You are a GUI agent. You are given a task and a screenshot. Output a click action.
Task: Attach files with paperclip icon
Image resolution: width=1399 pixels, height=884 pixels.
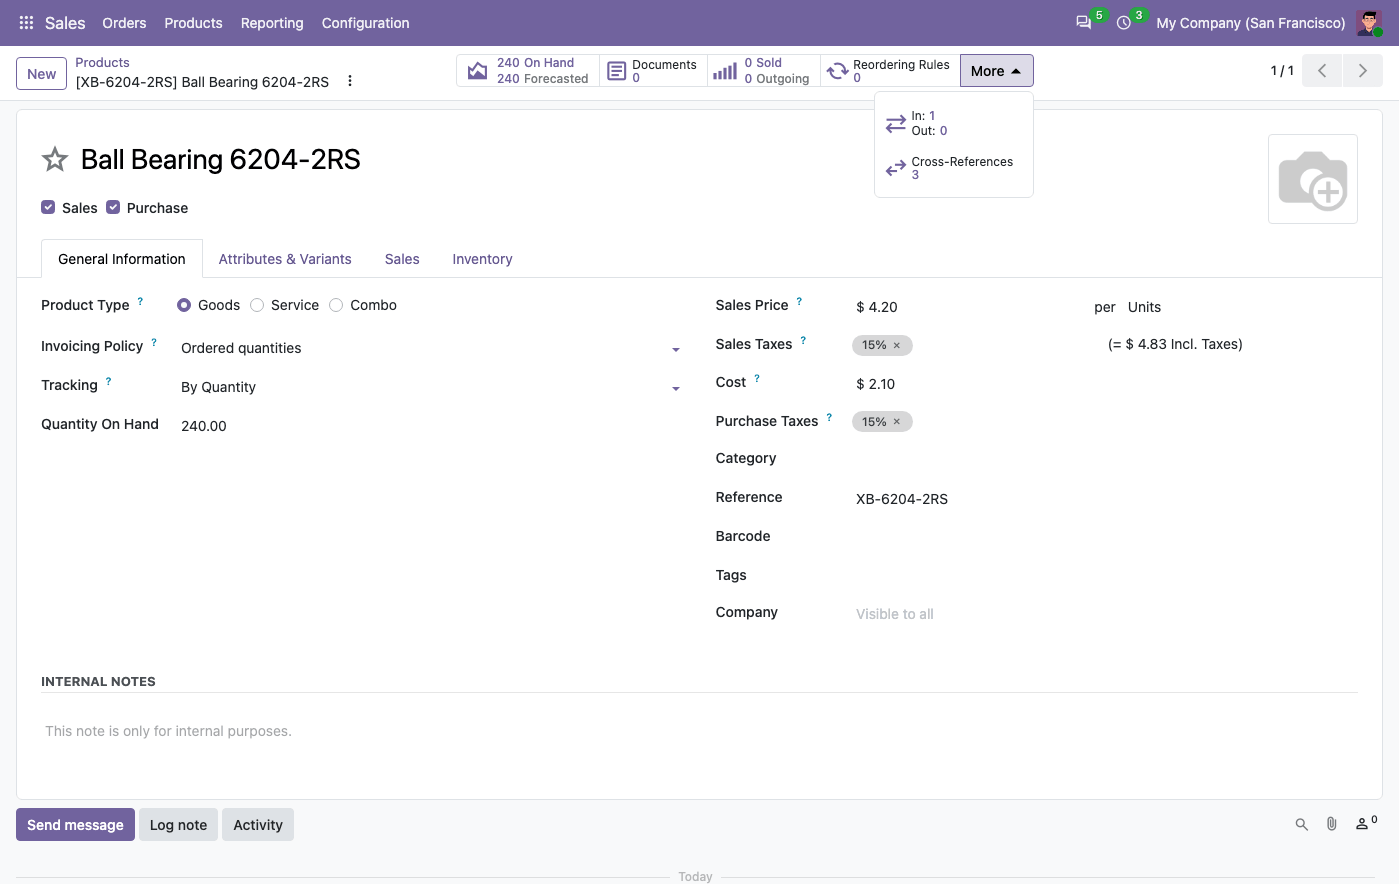(1332, 825)
